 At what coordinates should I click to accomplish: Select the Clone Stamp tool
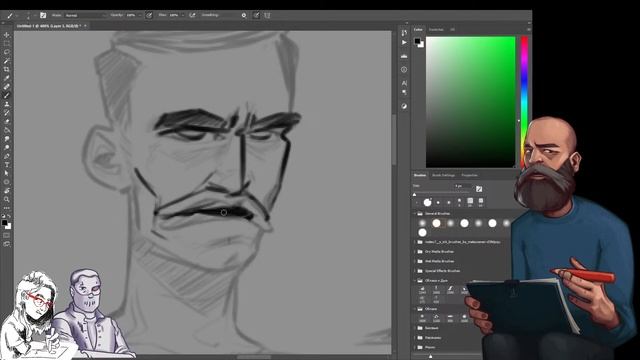[7, 104]
